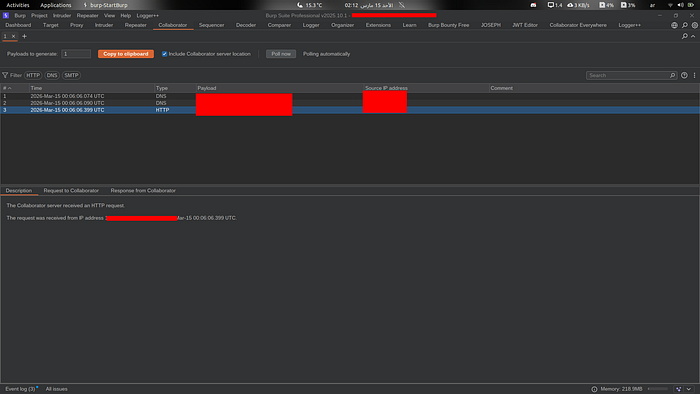Viewport: 700px width, 394px height.
Task: Toggle the SMTP filter chip
Action: (x=71, y=75)
